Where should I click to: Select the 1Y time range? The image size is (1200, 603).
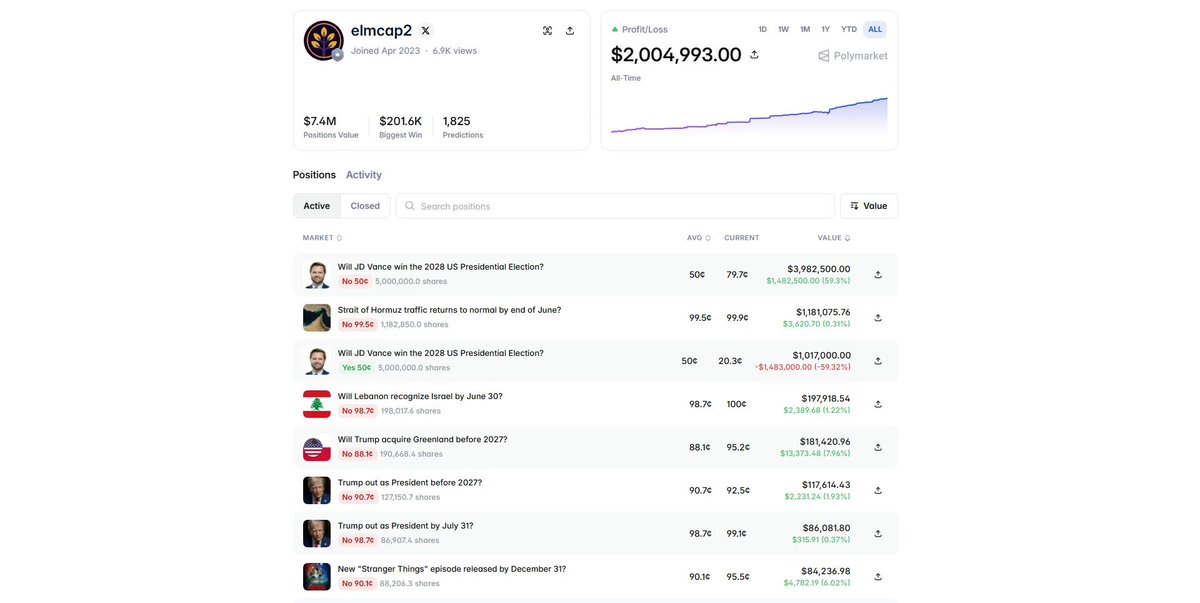pyautogui.click(x=825, y=29)
